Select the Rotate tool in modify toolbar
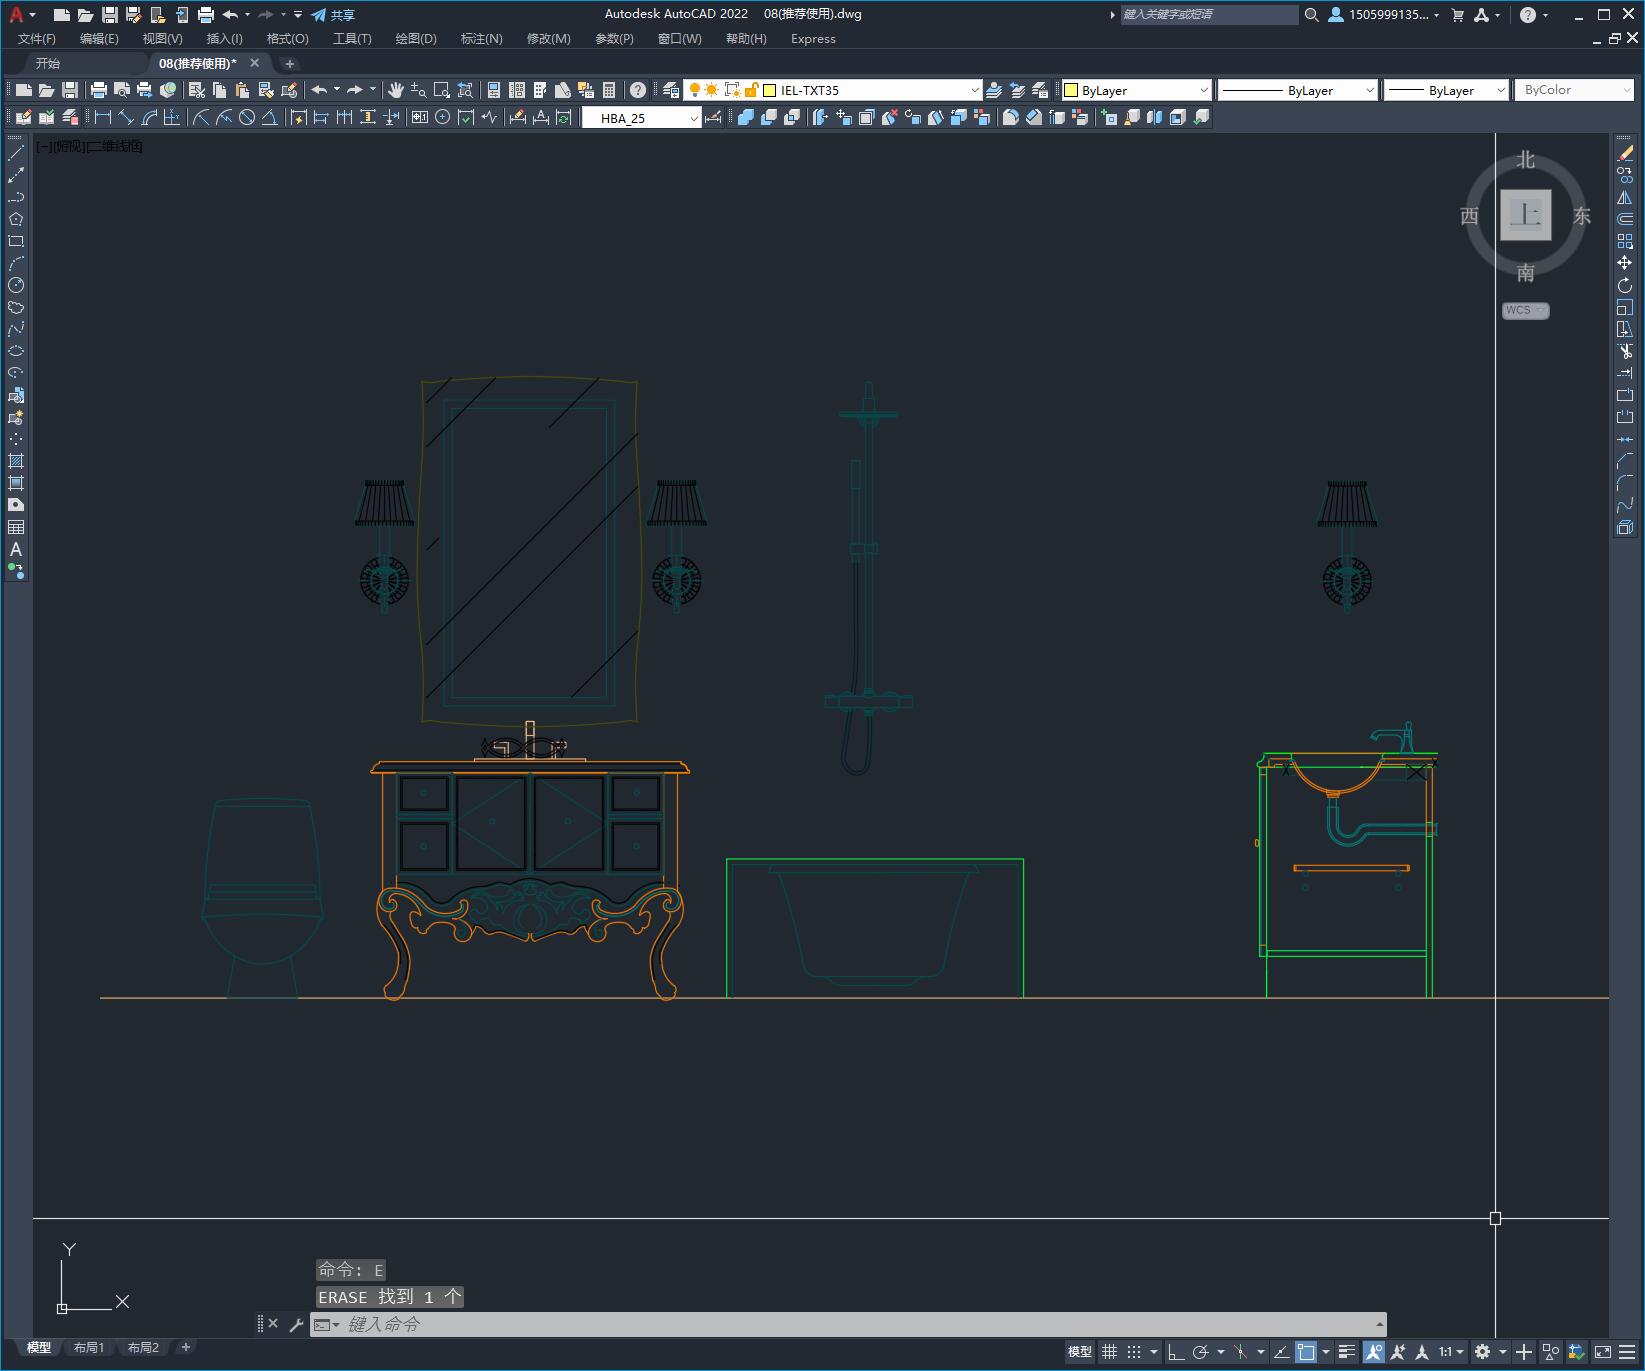Image resolution: width=1645 pixels, height=1371 pixels. pyautogui.click(x=1625, y=285)
